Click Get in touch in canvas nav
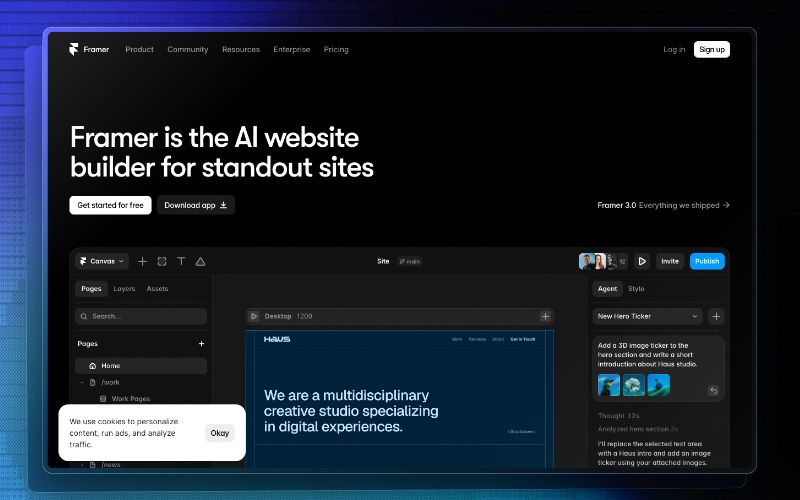 pyautogui.click(x=523, y=339)
